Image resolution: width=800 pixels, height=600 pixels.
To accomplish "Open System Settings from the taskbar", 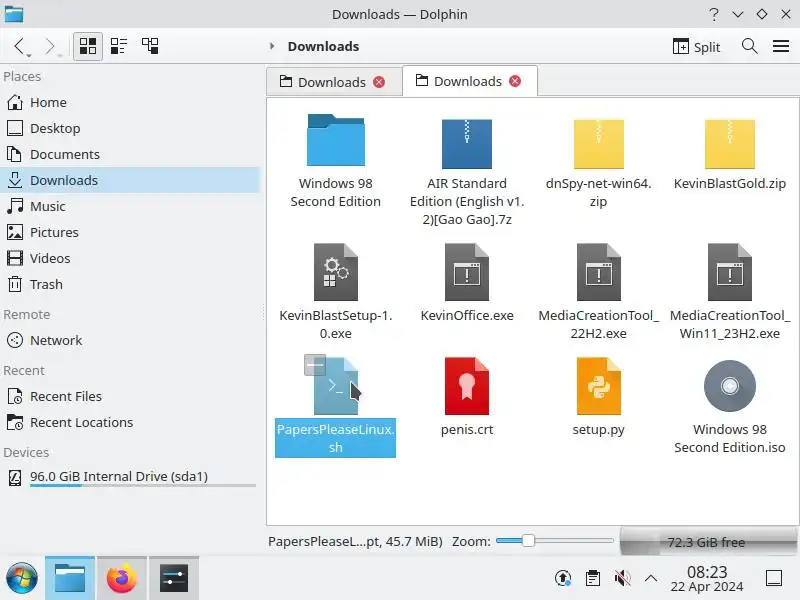I will click(x=173, y=578).
